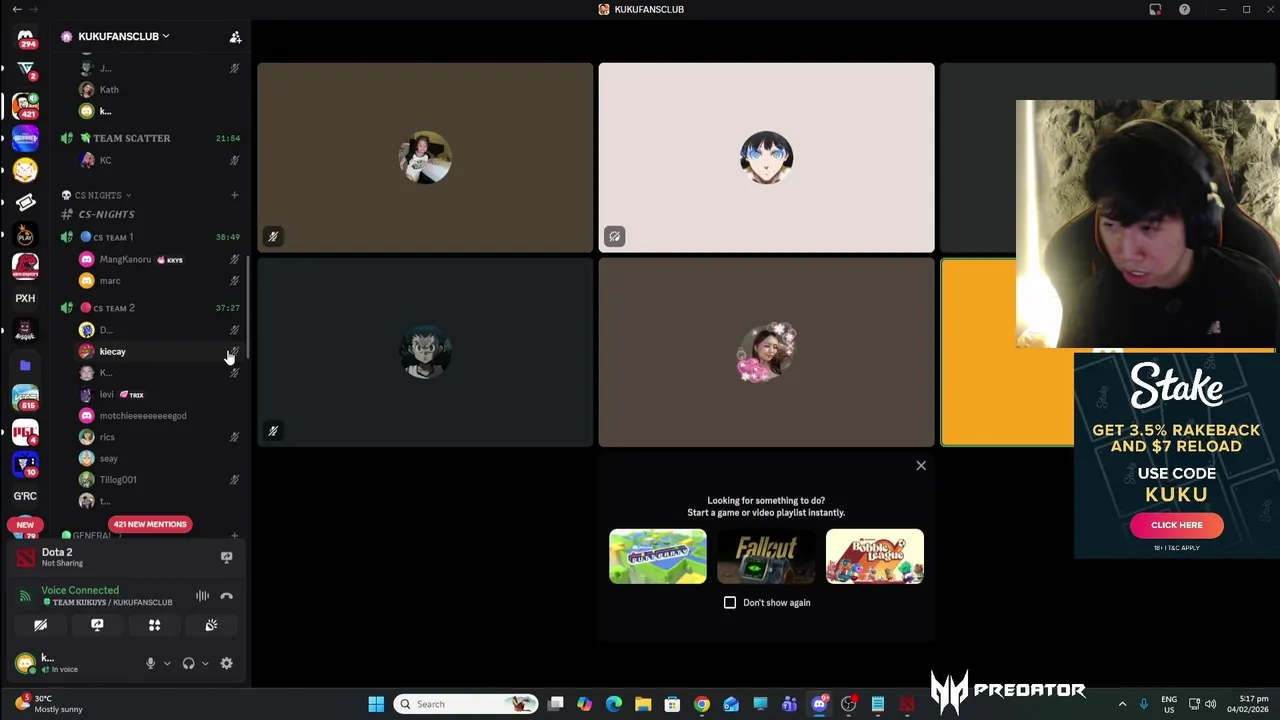This screenshot has height=720, width=1280.
Task: Open microphone input options chevron
Action: [x=166, y=663]
